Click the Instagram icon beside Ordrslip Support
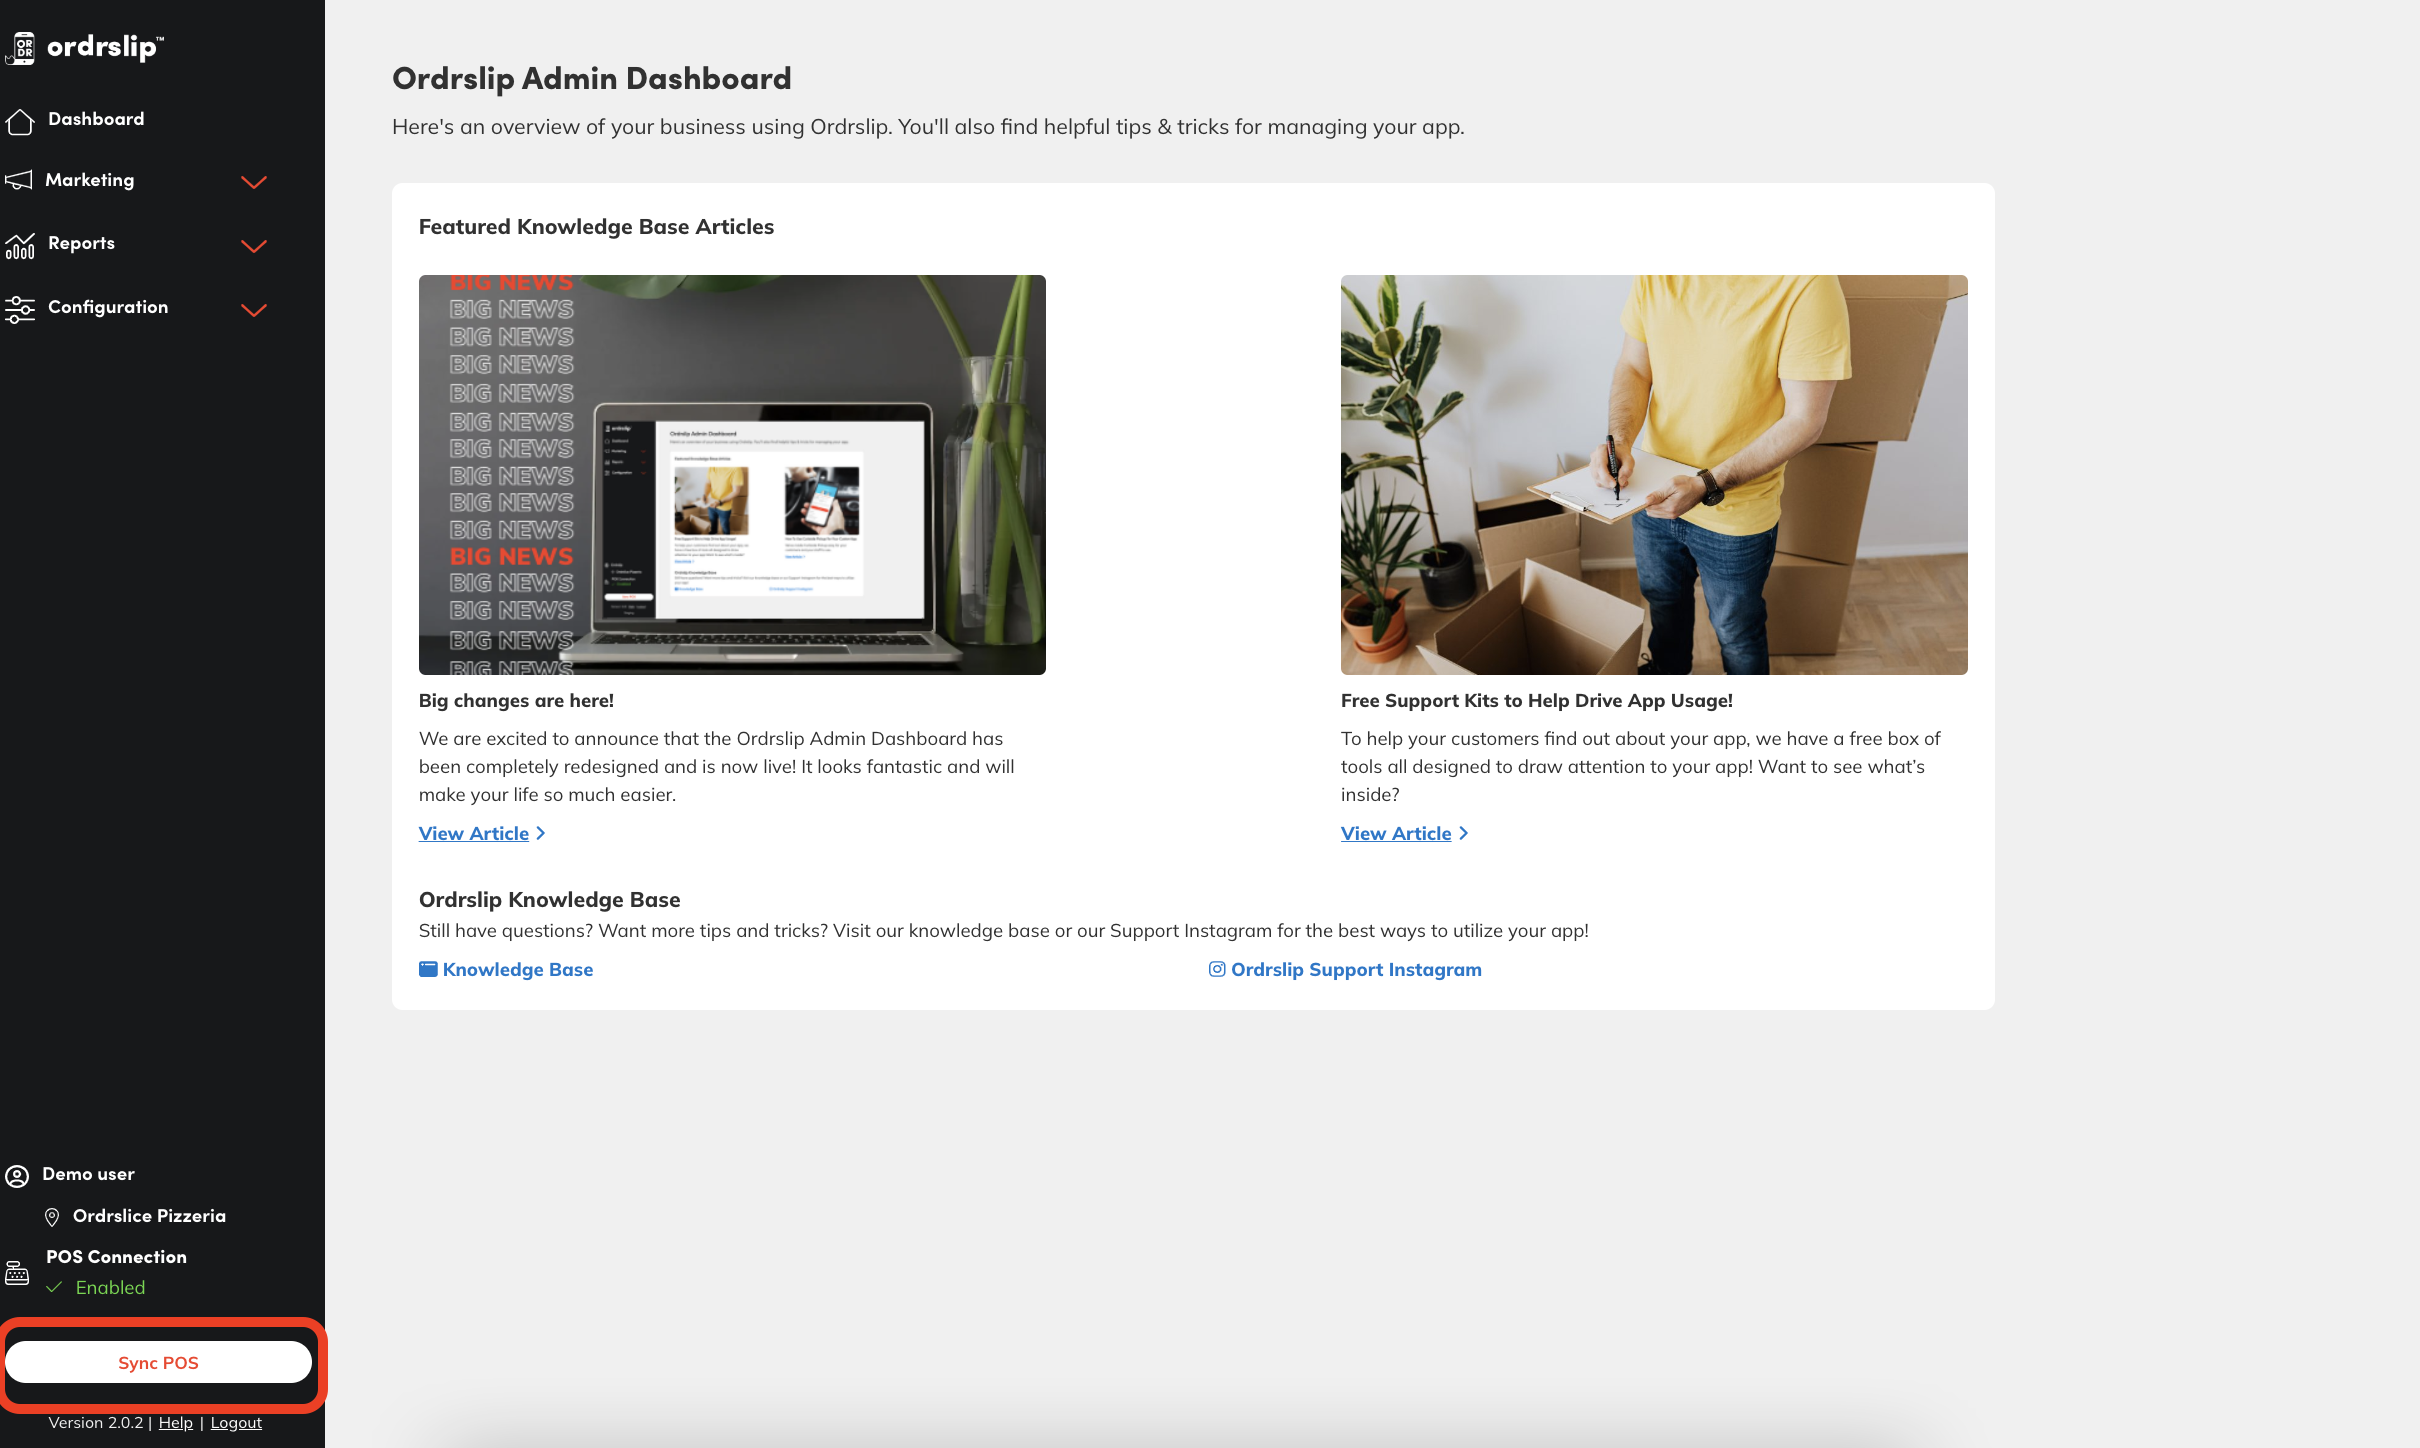Viewport: 2420px width, 1448px height. click(1216, 969)
